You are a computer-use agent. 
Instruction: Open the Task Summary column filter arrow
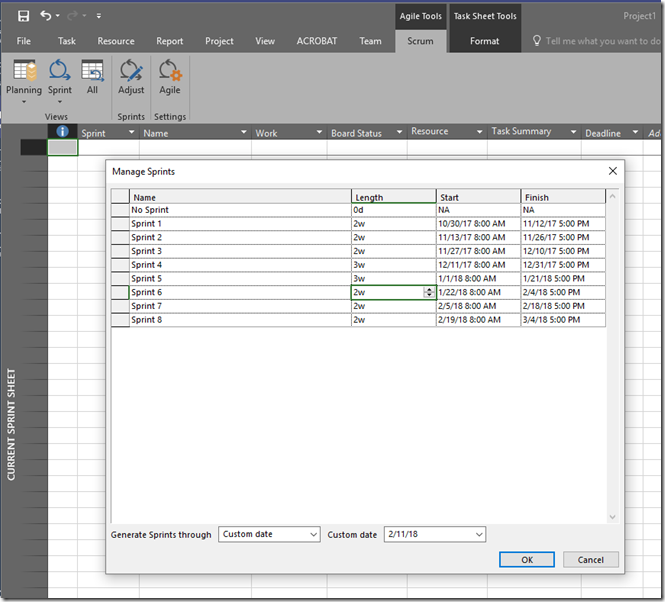(x=573, y=132)
